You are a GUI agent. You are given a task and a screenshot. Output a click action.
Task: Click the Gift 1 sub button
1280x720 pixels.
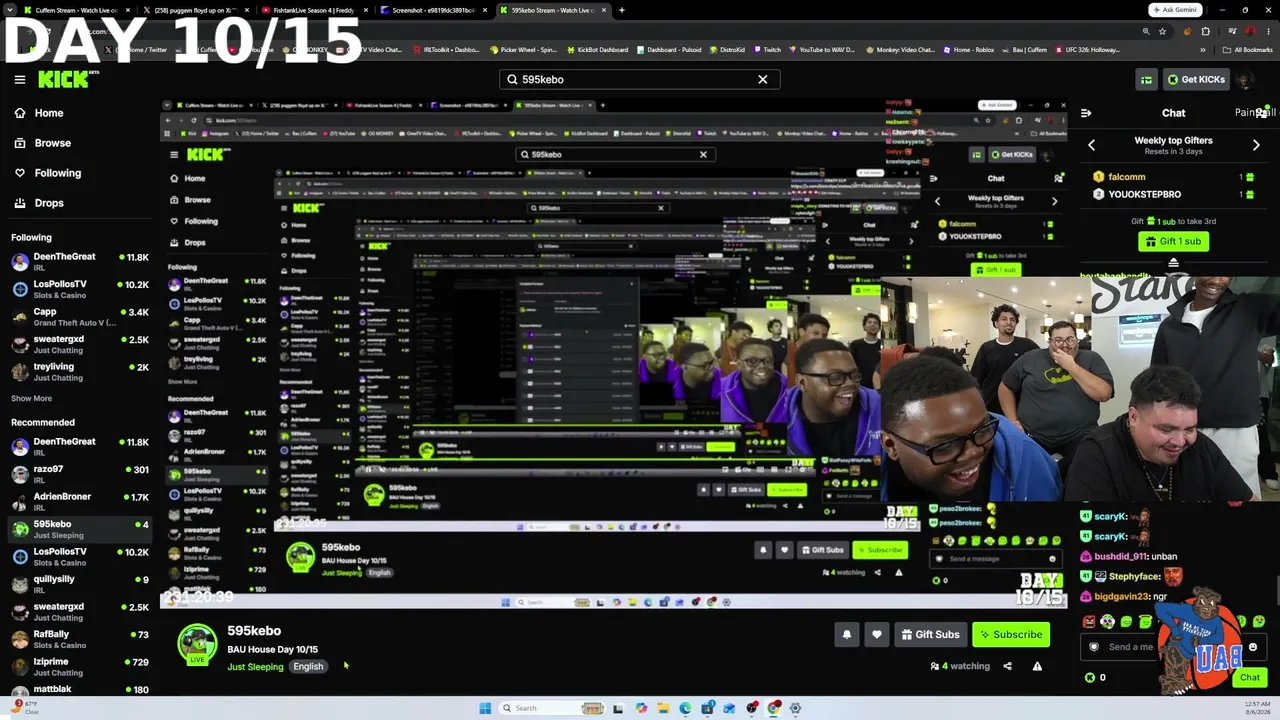coord(1173,241)
